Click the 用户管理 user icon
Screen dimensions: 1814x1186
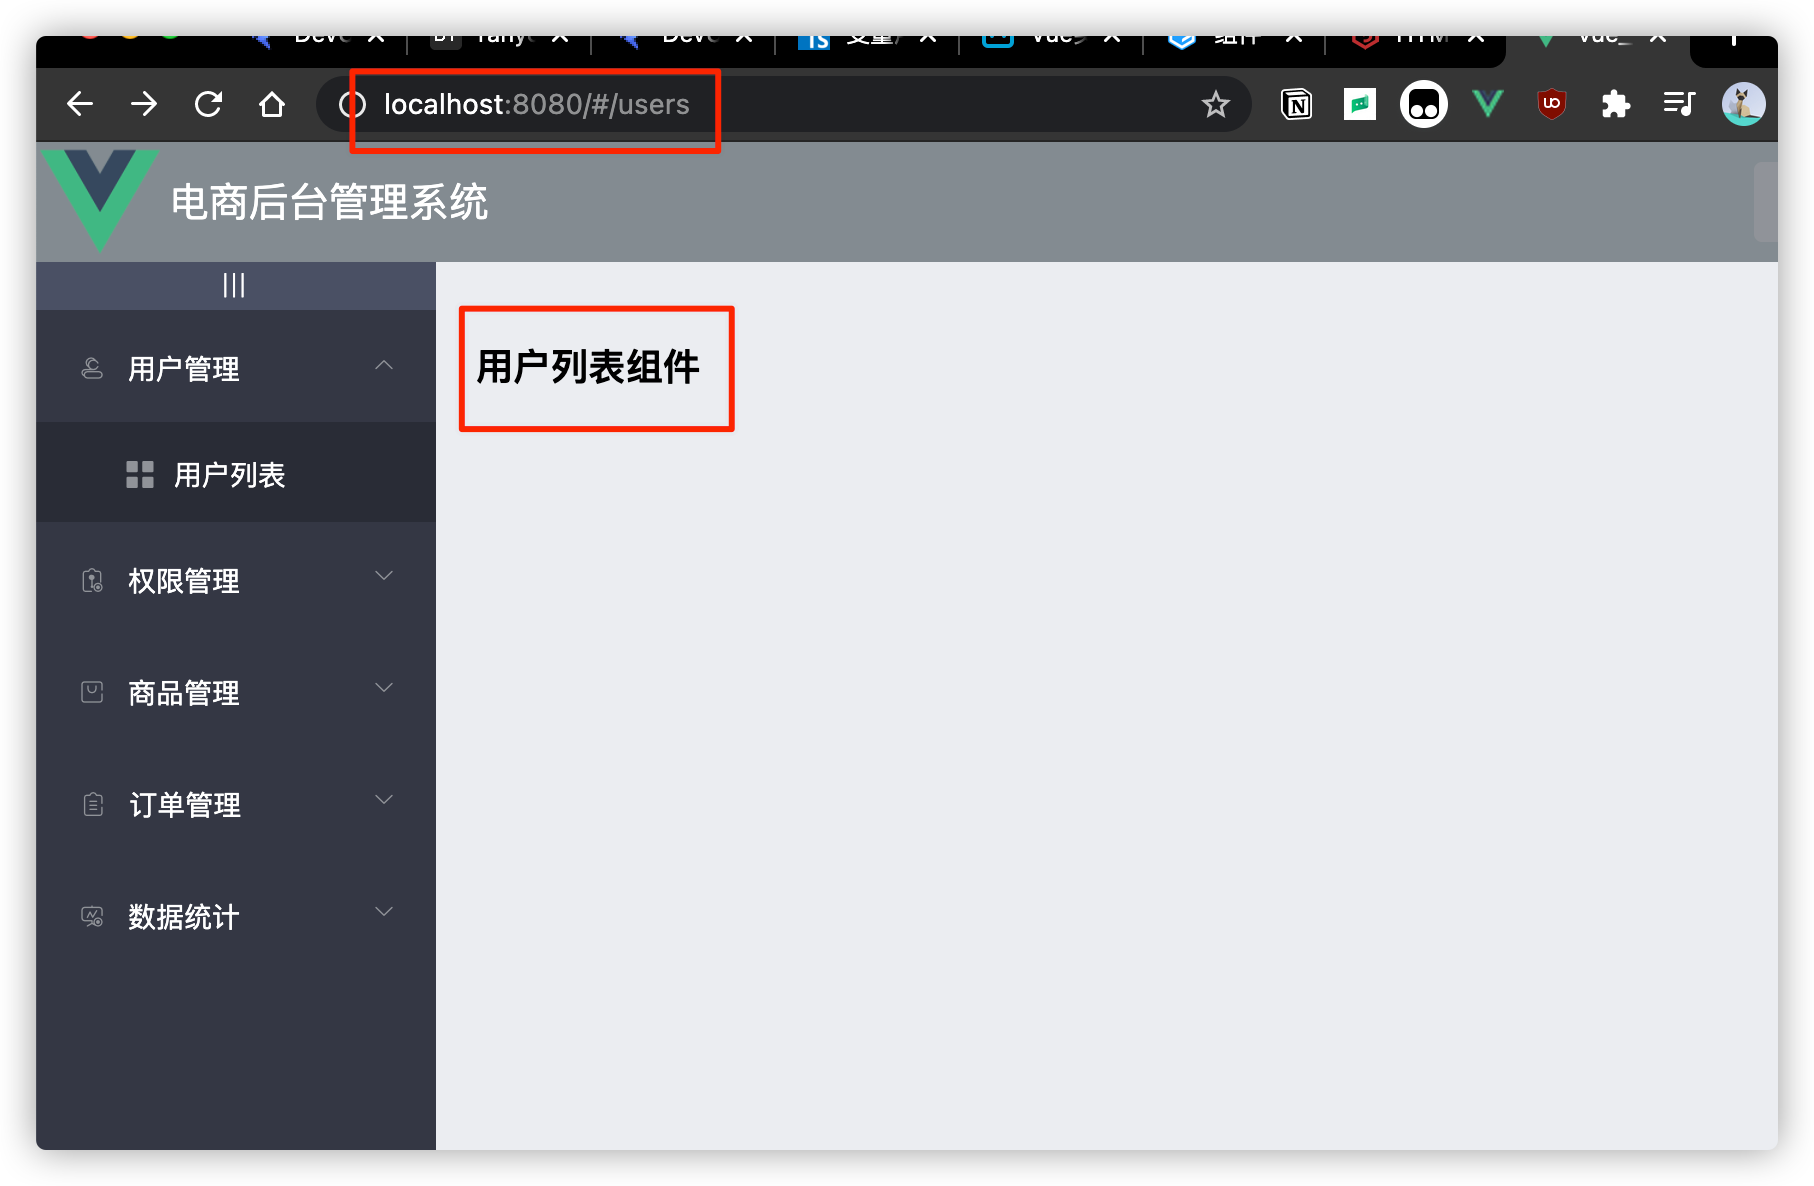click(92, 369)
